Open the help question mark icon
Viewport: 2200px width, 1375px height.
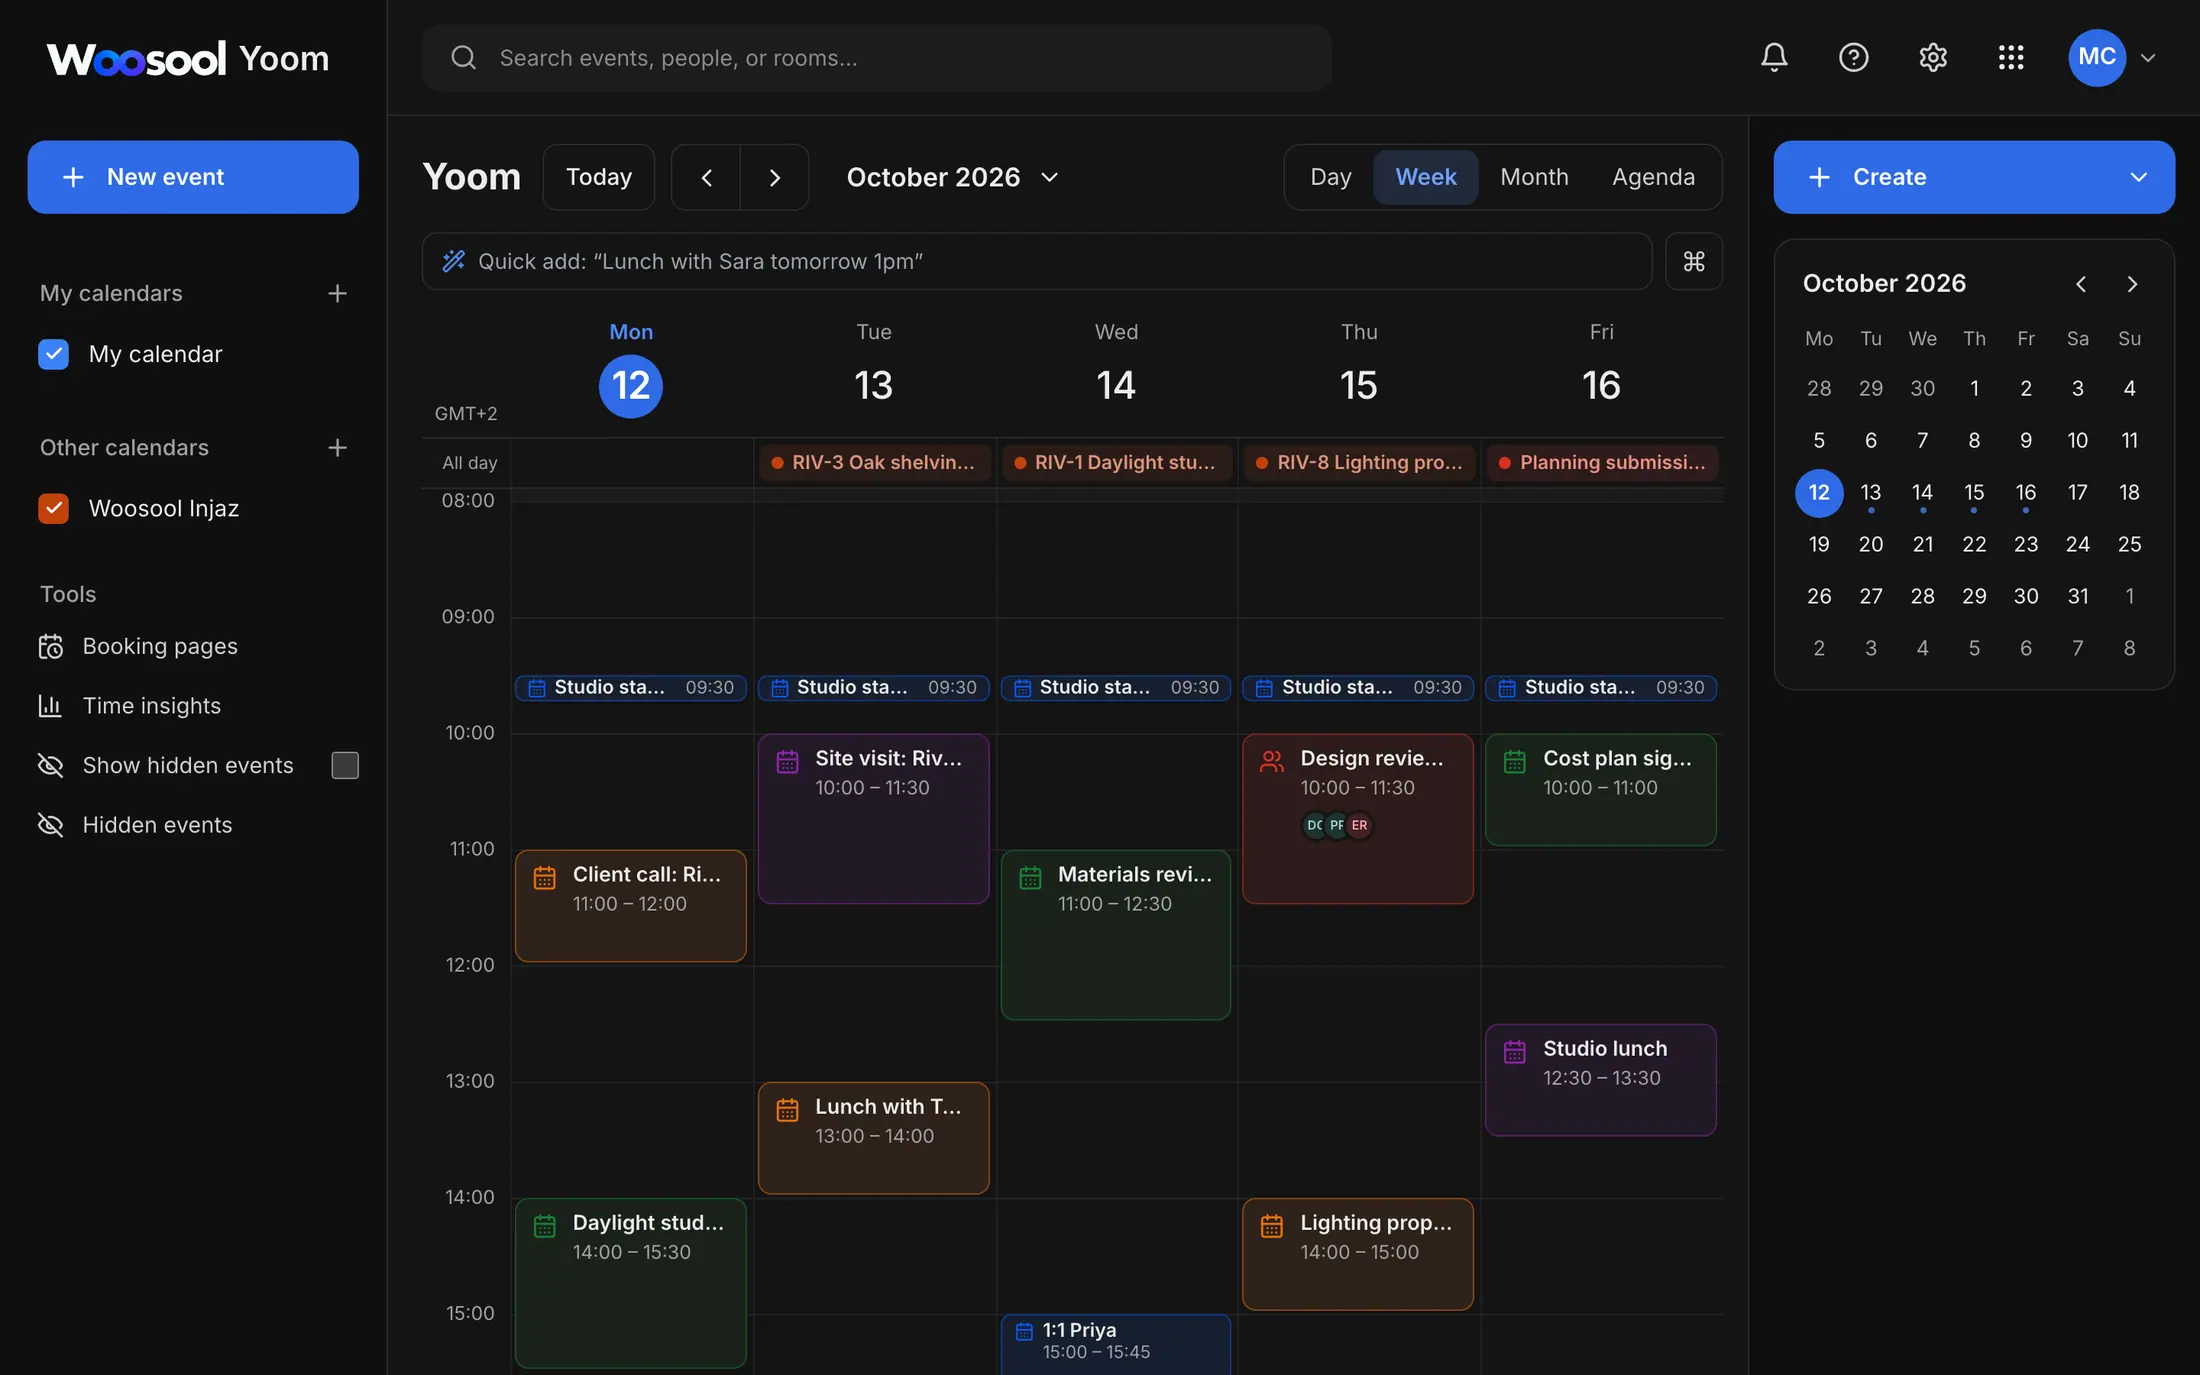coord(1853,57)
